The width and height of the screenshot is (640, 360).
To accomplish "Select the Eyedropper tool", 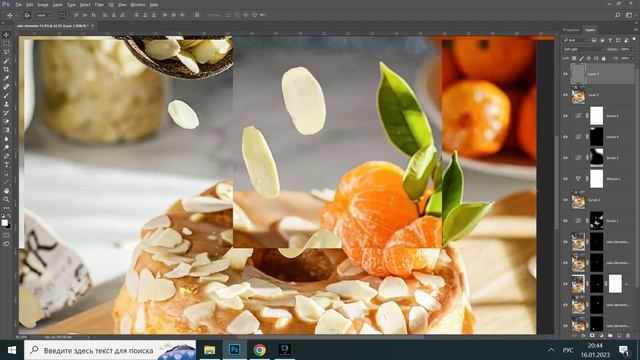I will coord(6,78).
